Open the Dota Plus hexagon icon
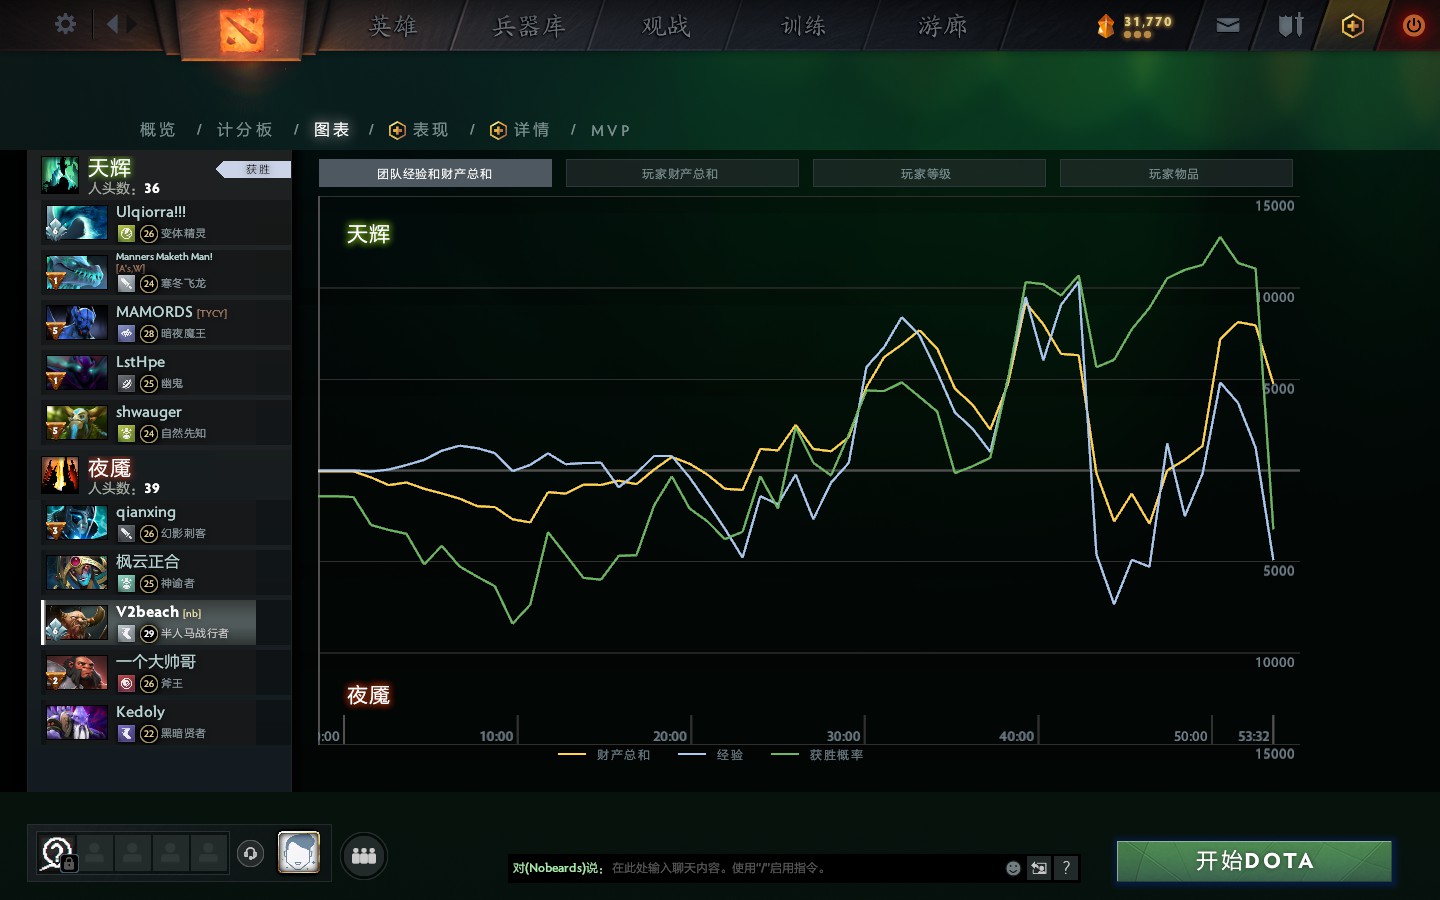The width and height of the screenshot is (1440, 900). point(1352,26)
